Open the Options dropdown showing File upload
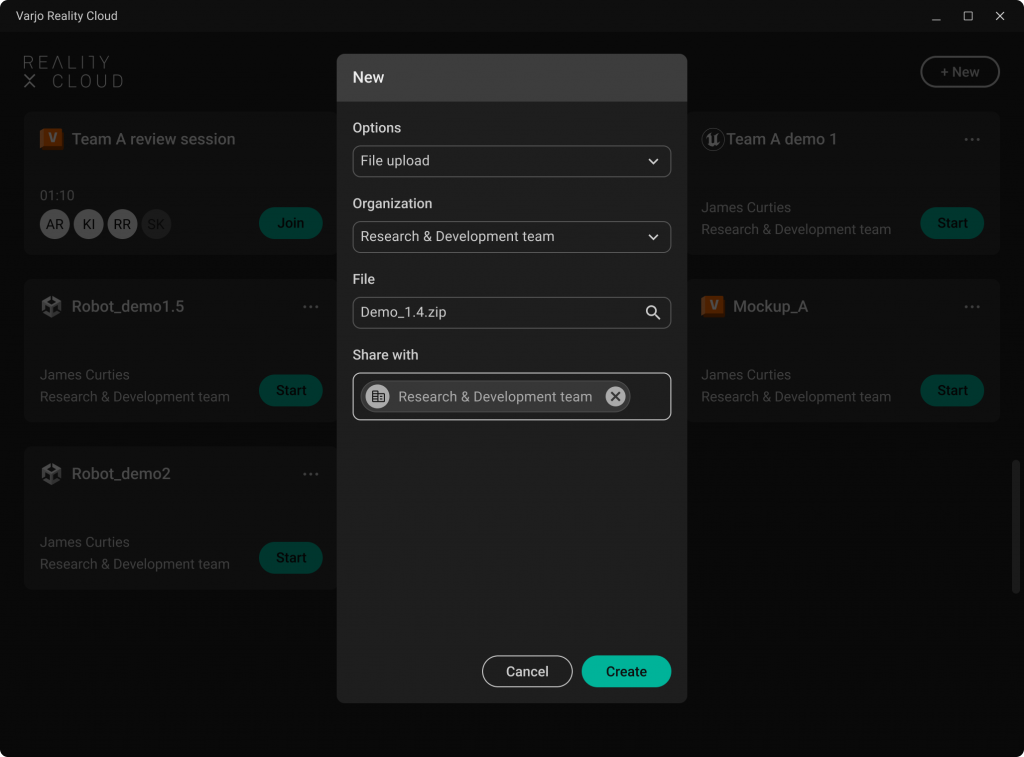Image resolution: width=1024 pixels, height=757 pixels. 511,161
